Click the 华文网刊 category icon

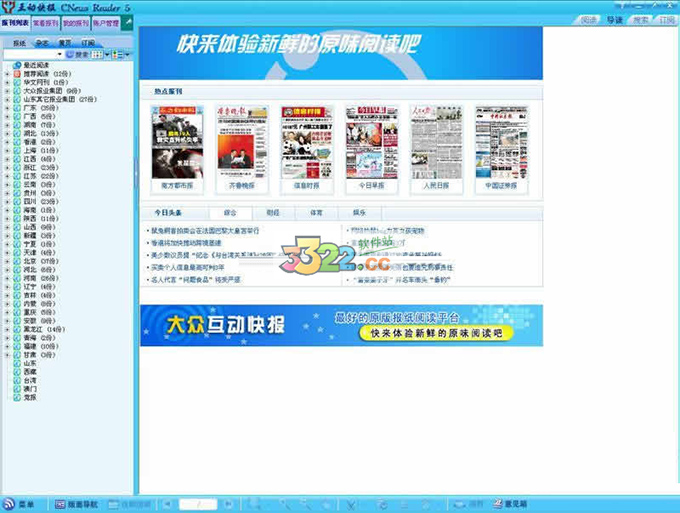click(17, 82)
